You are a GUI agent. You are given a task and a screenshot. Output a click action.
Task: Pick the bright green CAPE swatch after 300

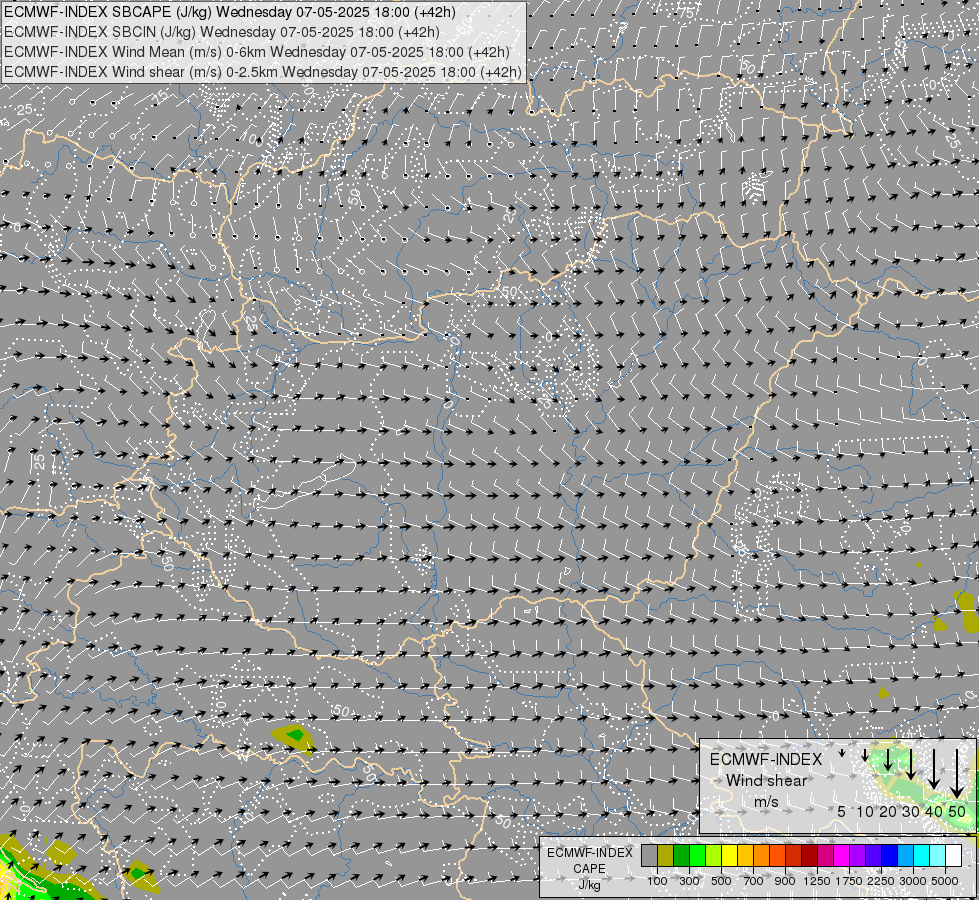click(x=698, y=855)
